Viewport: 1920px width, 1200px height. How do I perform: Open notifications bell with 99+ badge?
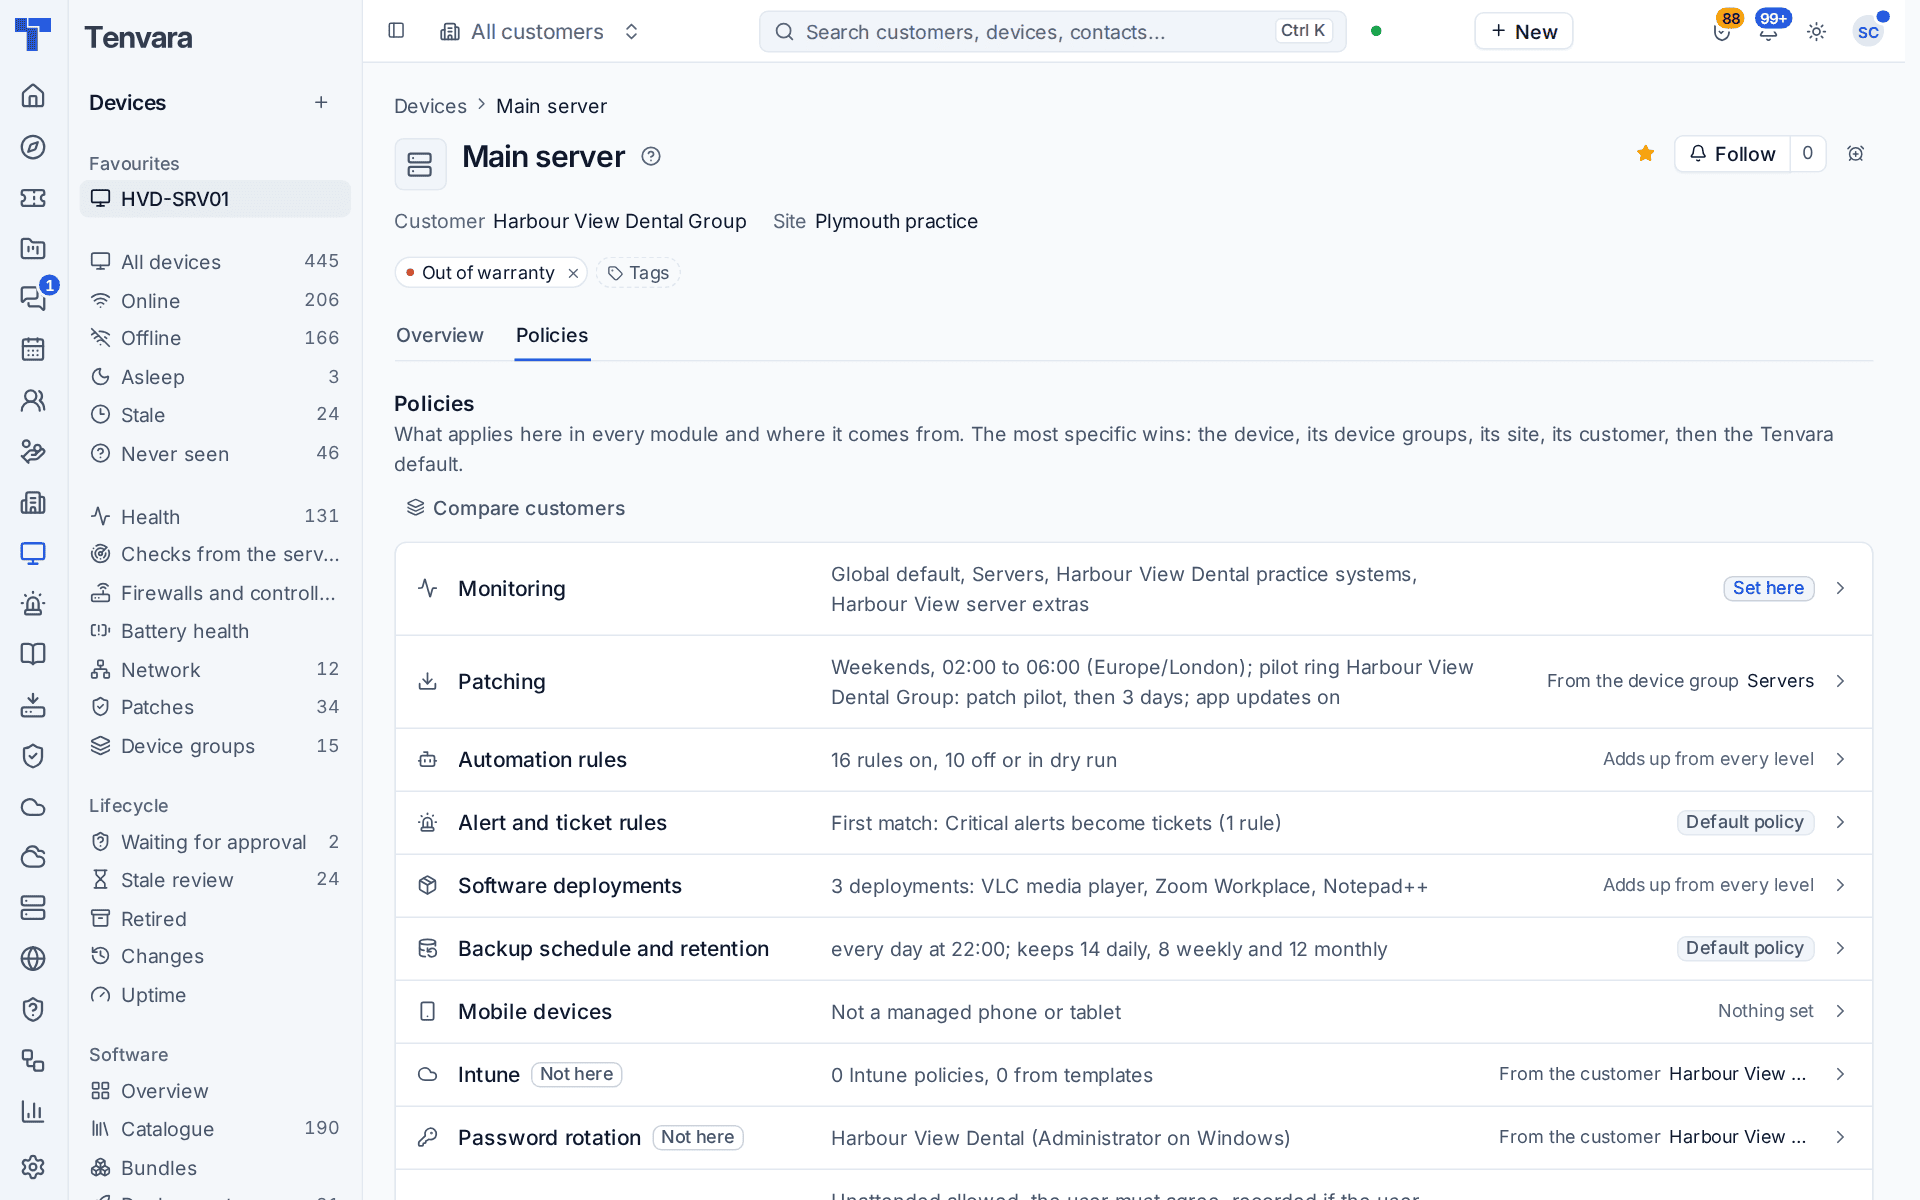pyautogui.click(x=1769, y=31)
